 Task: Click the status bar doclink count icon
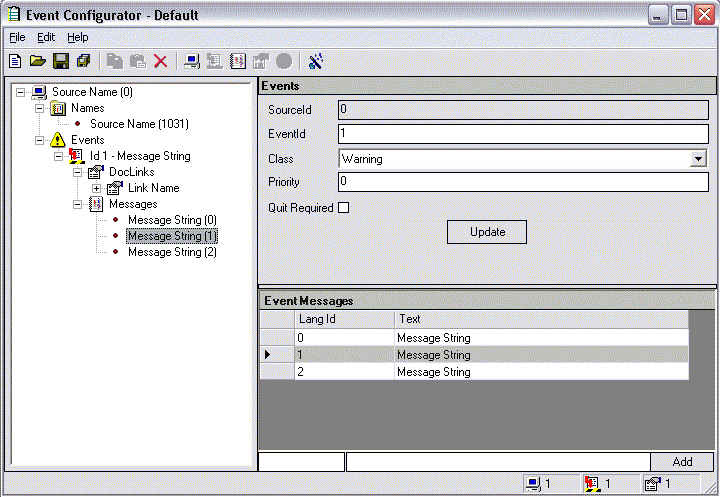pyautogui.click(x=652, y=484)
